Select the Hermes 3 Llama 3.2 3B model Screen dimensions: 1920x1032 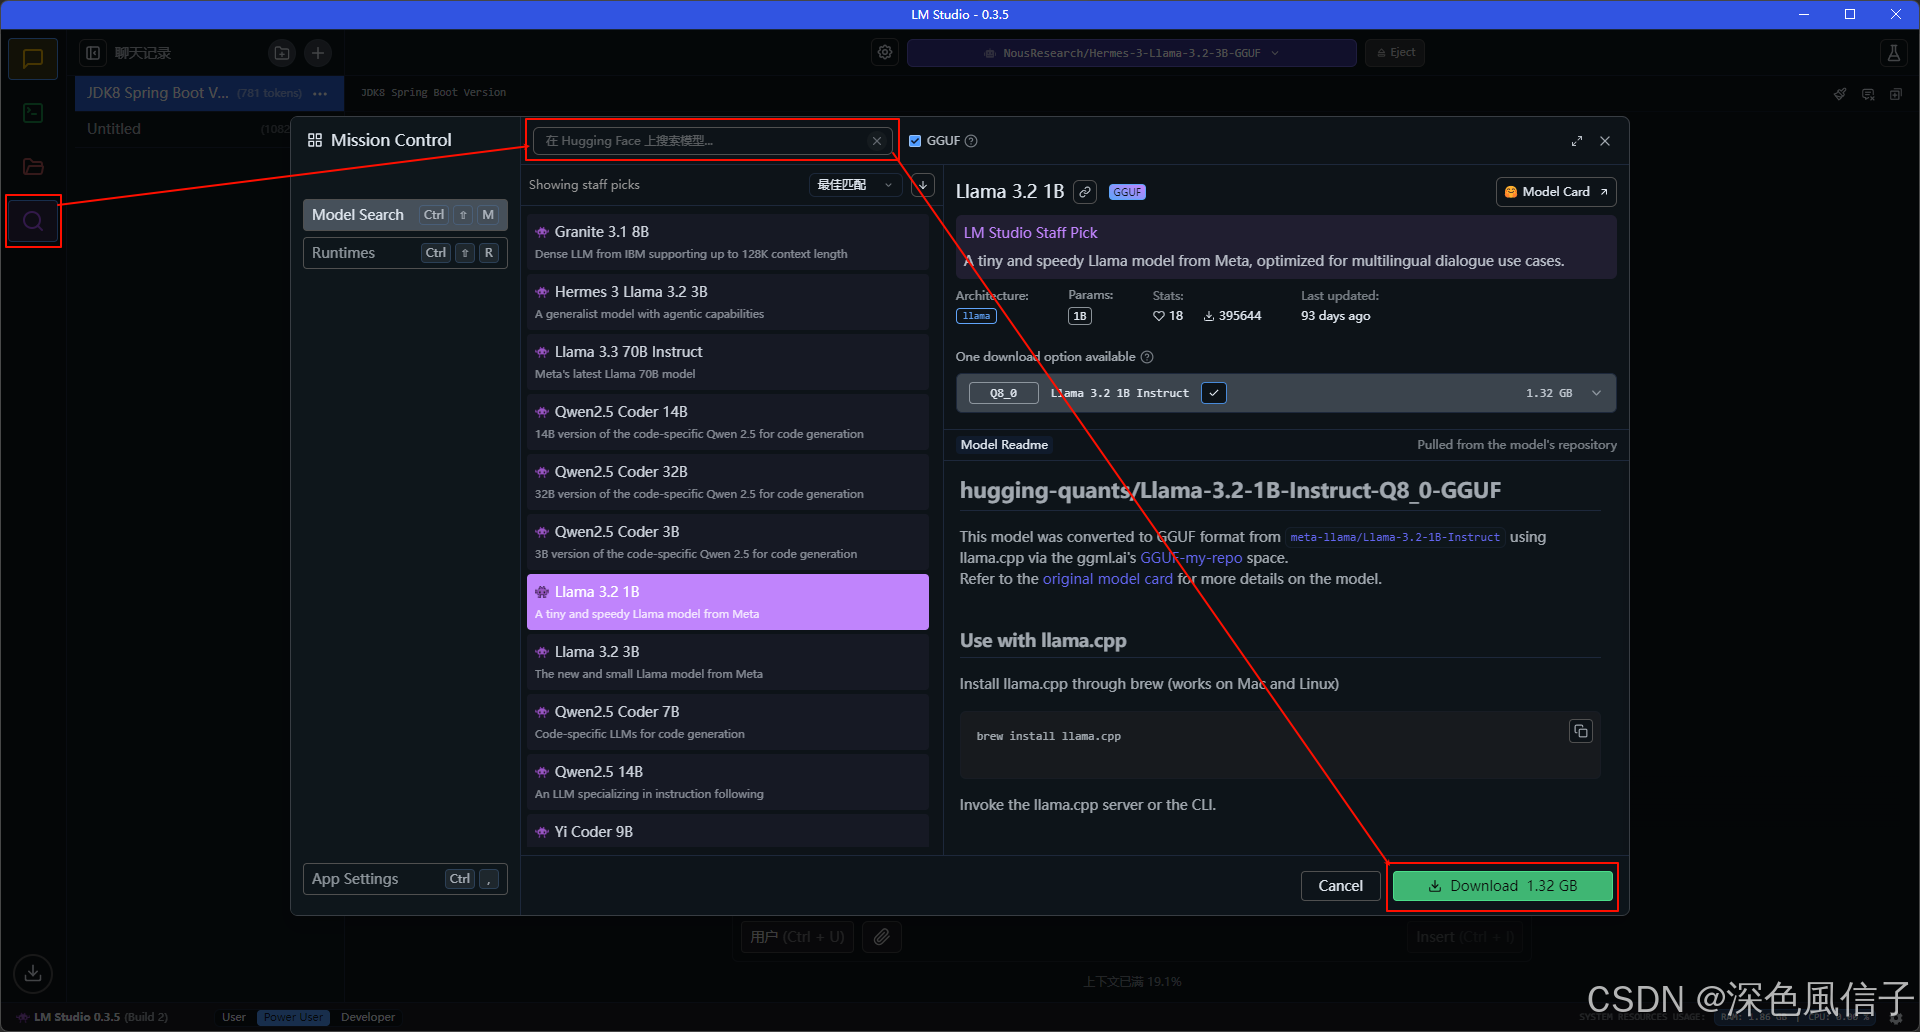[x=727, y=302]
